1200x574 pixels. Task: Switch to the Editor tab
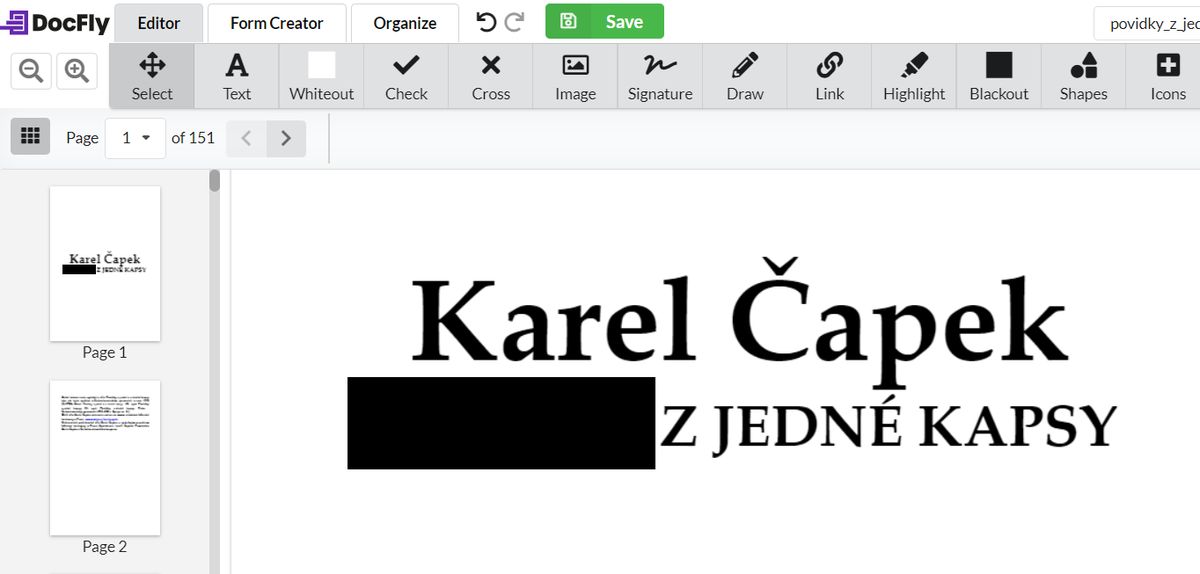coord(159,22)
